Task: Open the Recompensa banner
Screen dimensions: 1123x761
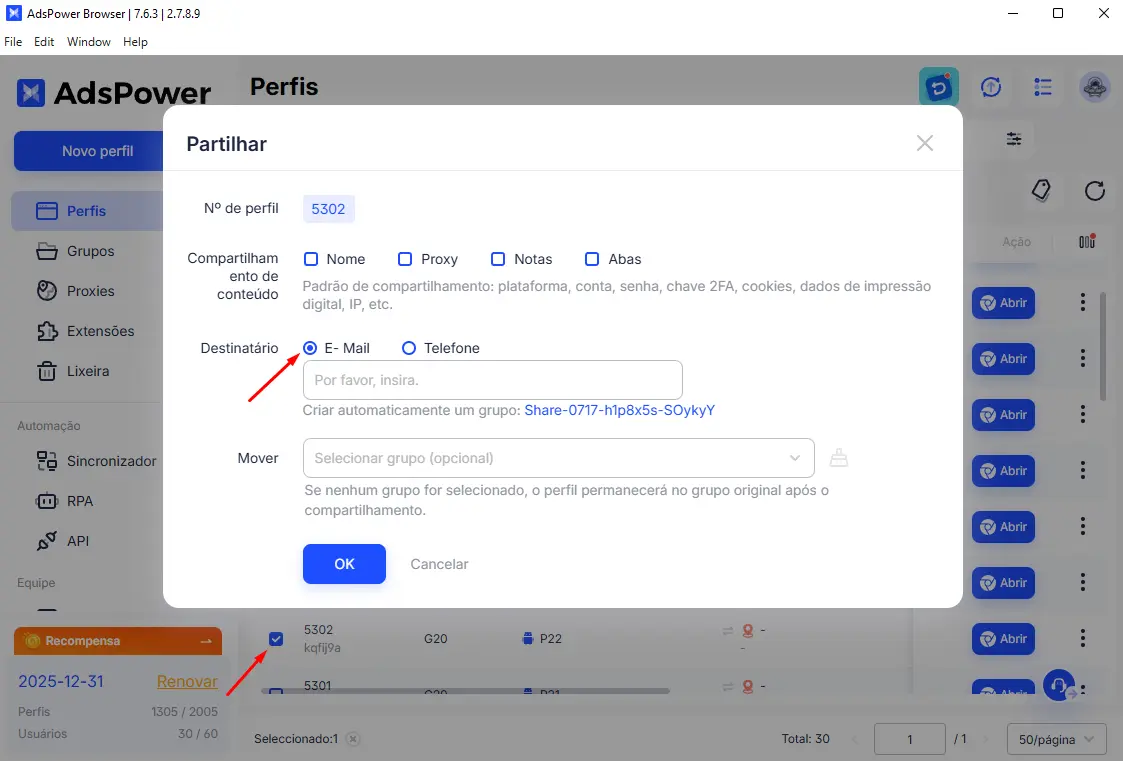Action: [118, 641]
